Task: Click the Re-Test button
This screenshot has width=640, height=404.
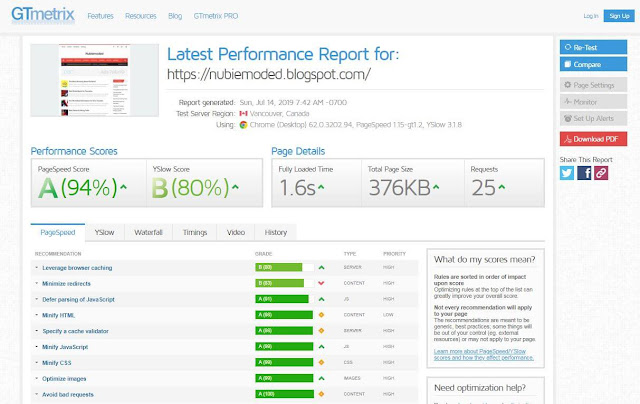Action: point(593,47)
